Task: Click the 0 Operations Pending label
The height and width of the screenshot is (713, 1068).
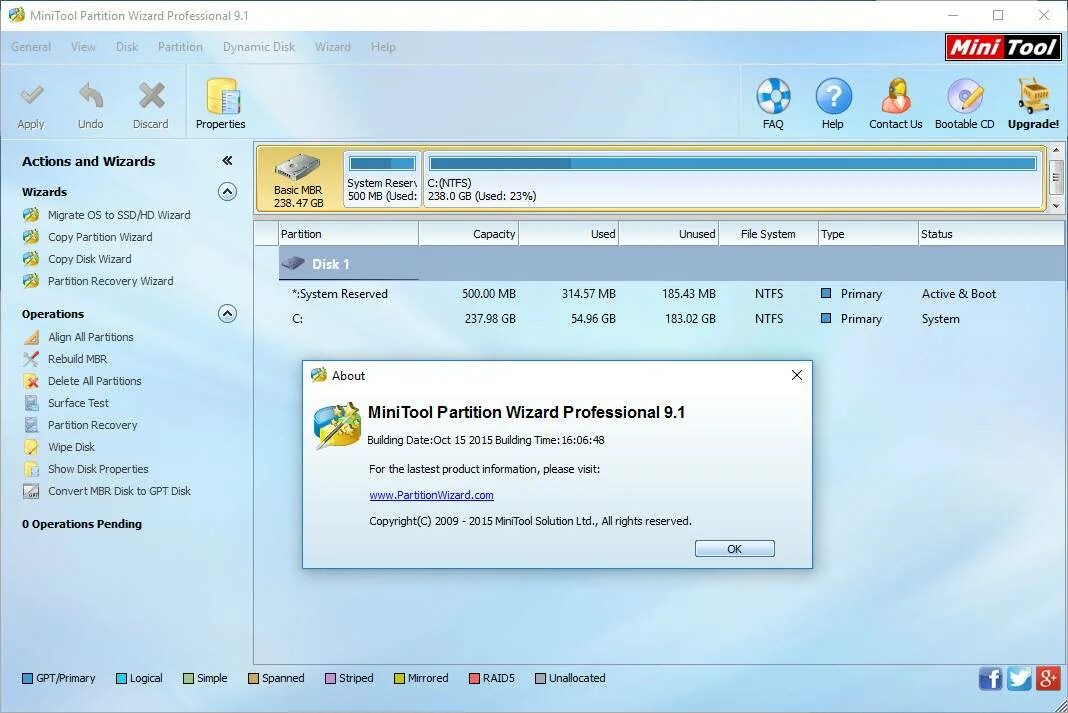Action: (x=82, y=524)
